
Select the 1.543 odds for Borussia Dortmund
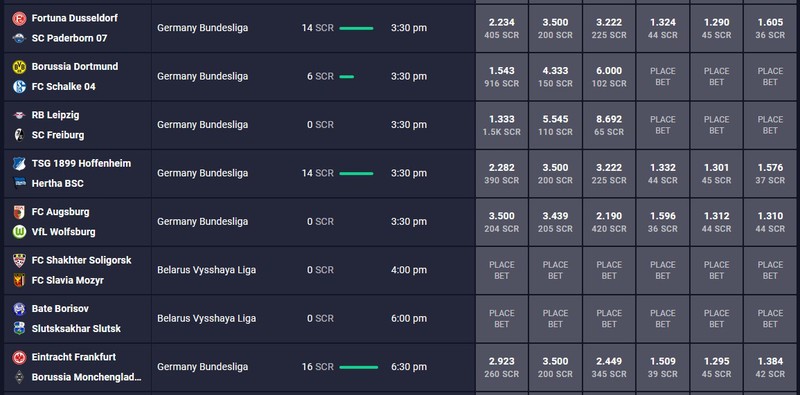[x=502, y=77]
